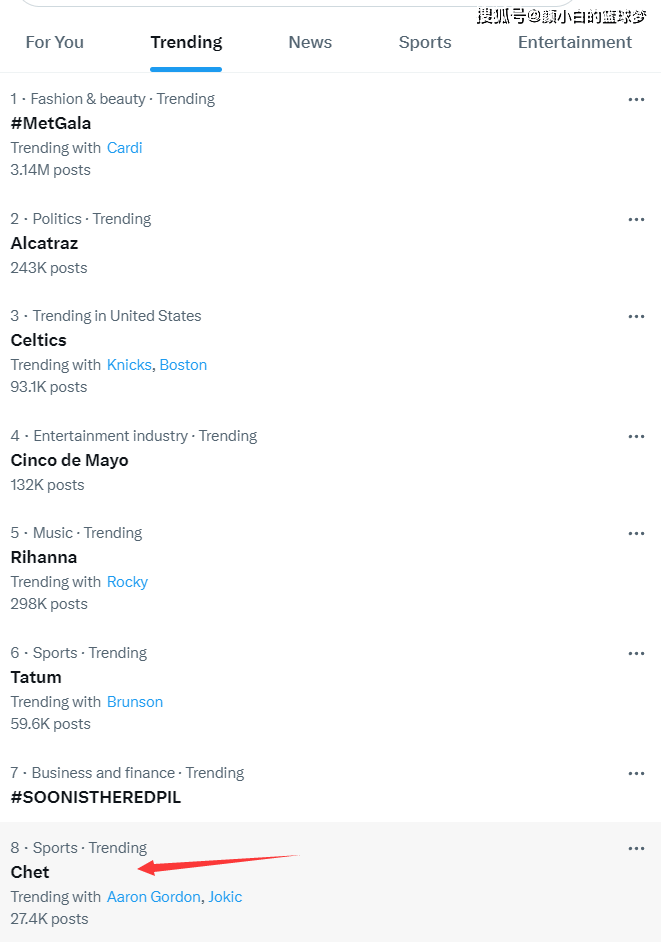Open the Boston related trend link

tap(183, 365)
